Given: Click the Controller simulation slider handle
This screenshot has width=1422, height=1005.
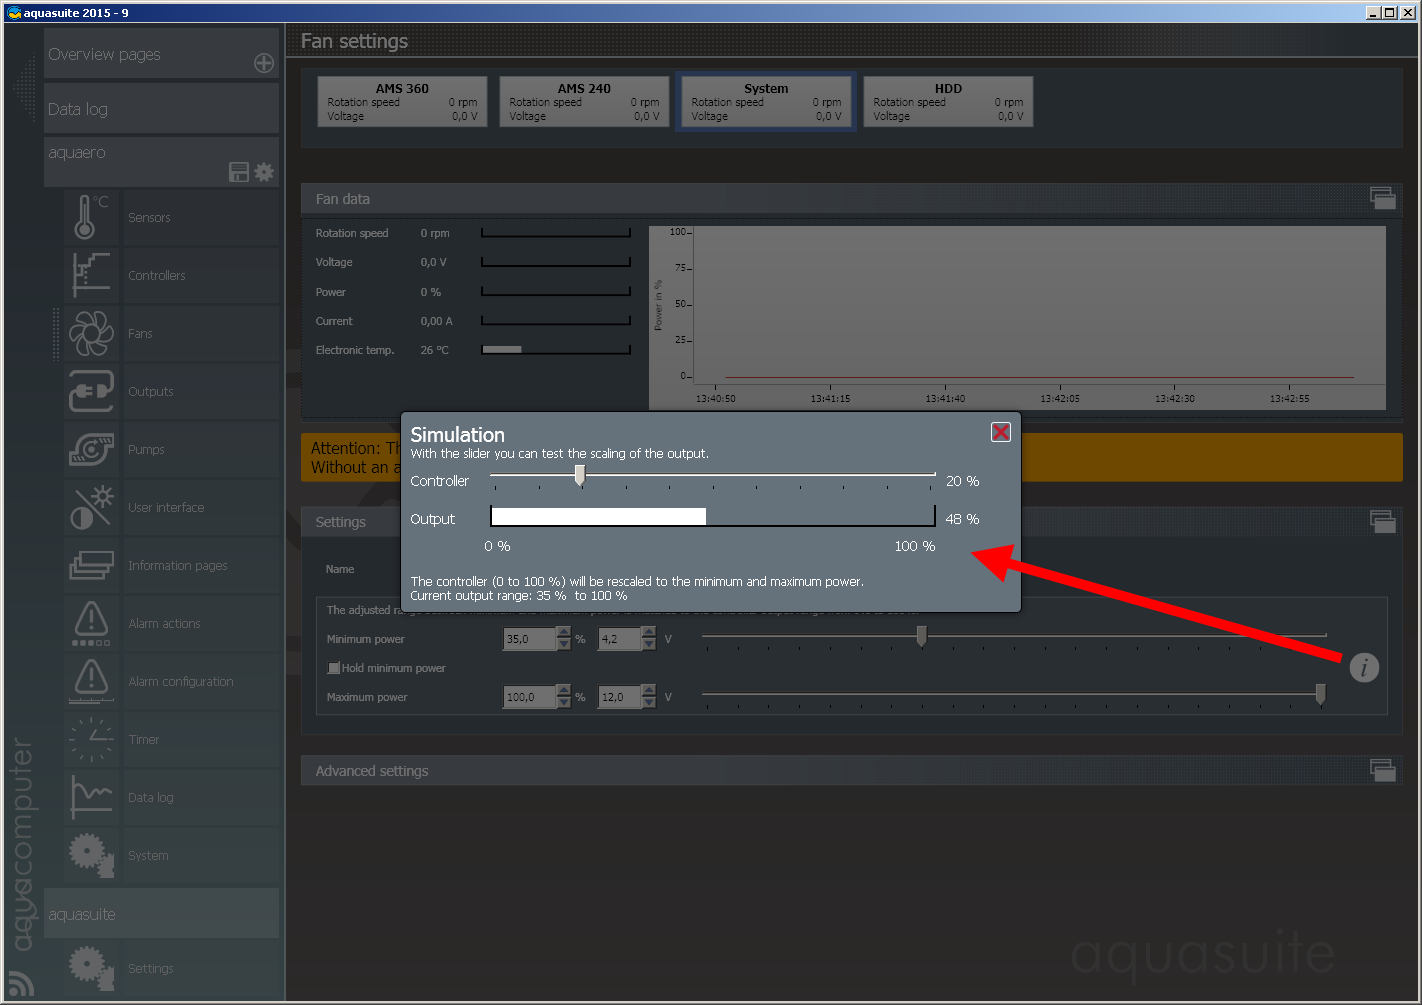Looking at the screenshot, I should (580, 476).
